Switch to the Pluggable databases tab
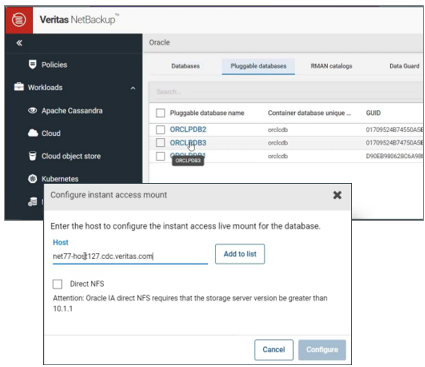 click(258, 66)
